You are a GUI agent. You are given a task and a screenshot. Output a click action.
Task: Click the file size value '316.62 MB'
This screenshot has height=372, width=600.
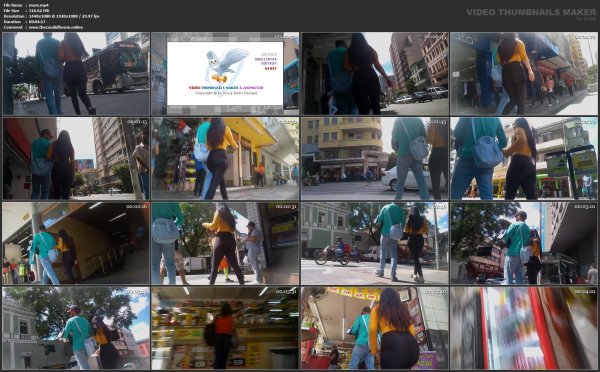(x=40, y=11)
